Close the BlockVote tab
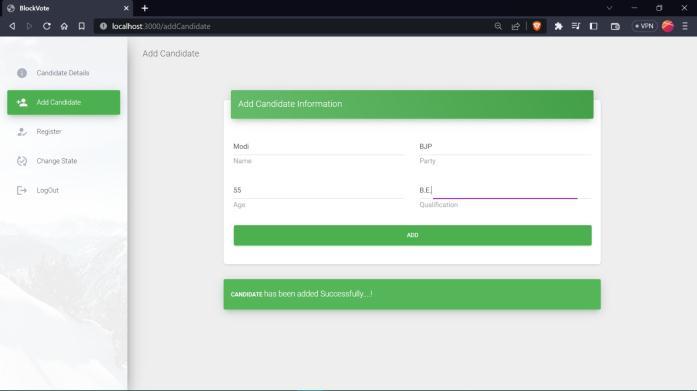The width and height of the screenshot is (697, 391). [126, 8]
